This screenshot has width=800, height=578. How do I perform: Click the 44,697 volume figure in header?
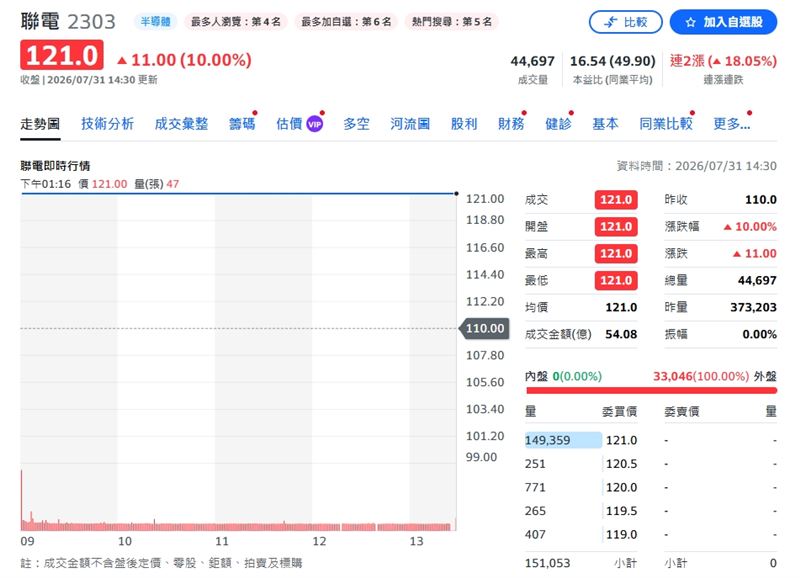(x=533, y=61)
